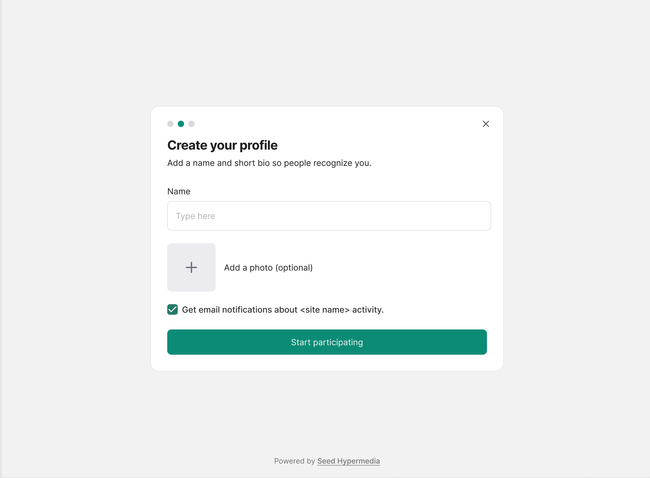This screenshot has height=478, width=650.
Task: Click the 'Type here' placeholder text
Action: click(x=196, y=216)
